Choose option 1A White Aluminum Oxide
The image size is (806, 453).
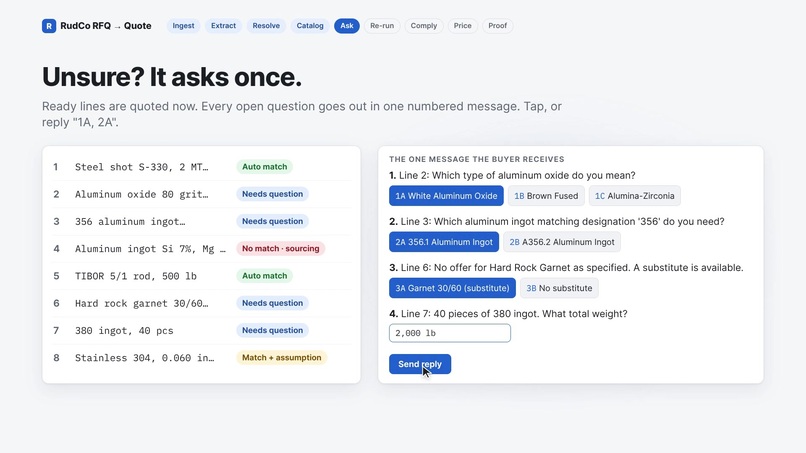point(446,196)
